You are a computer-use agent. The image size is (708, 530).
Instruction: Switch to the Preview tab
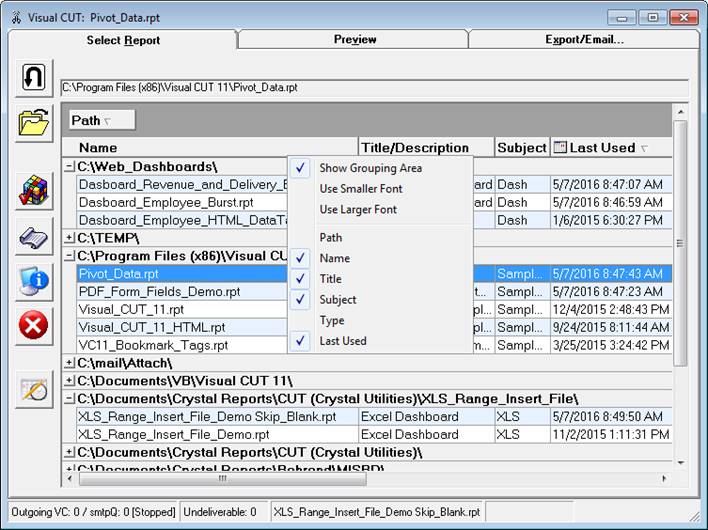click(x=355, y=39)
